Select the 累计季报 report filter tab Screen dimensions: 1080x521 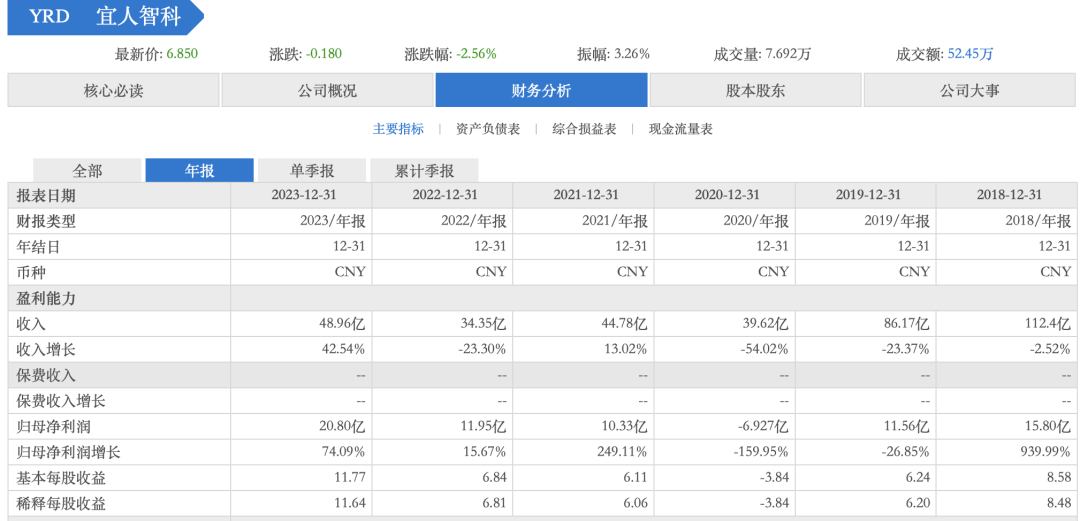[x=424, y=170]
